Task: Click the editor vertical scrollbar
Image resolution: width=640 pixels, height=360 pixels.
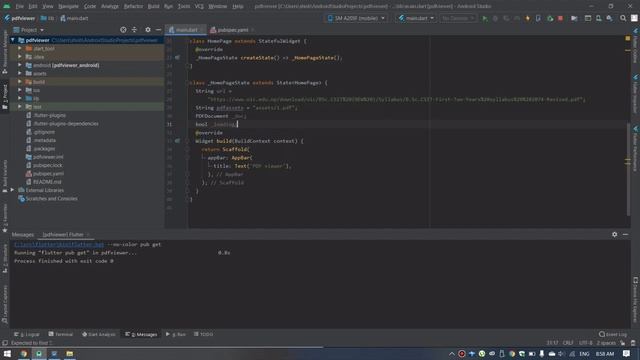Action: point(628,169)
